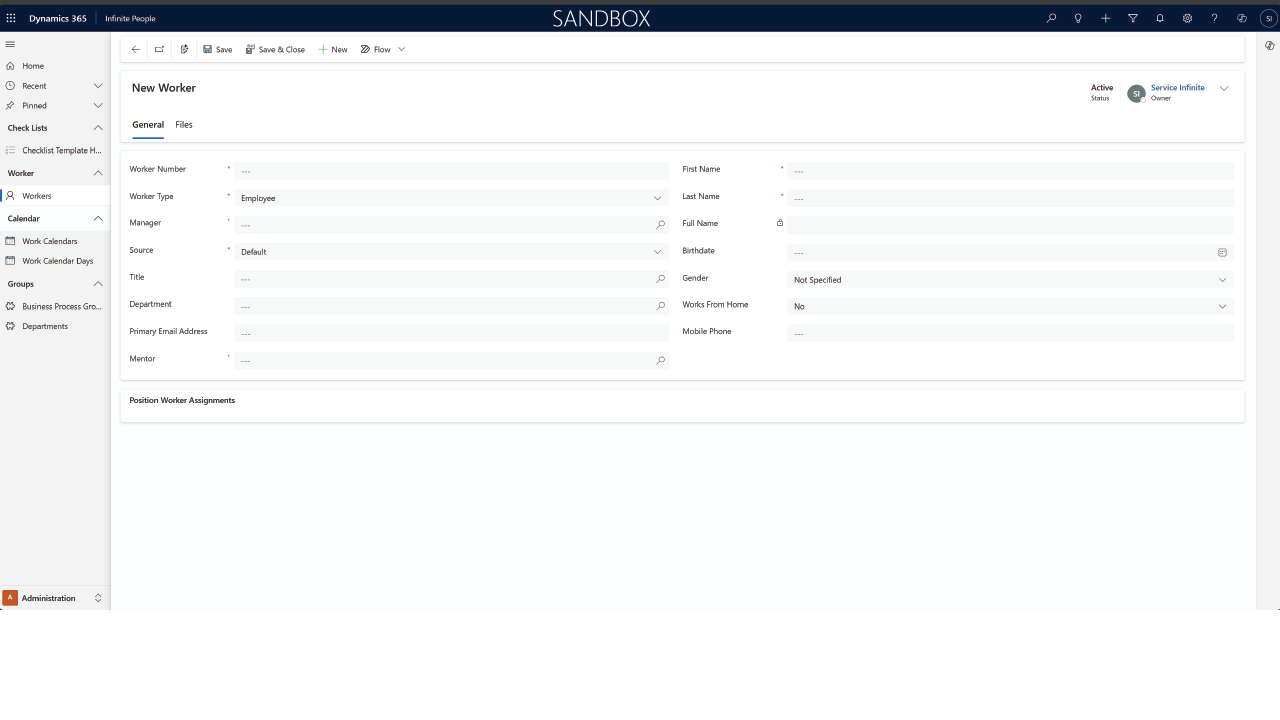Go back using the arrow button
This screenshot has height=720, width=1280.
[136, 49]
